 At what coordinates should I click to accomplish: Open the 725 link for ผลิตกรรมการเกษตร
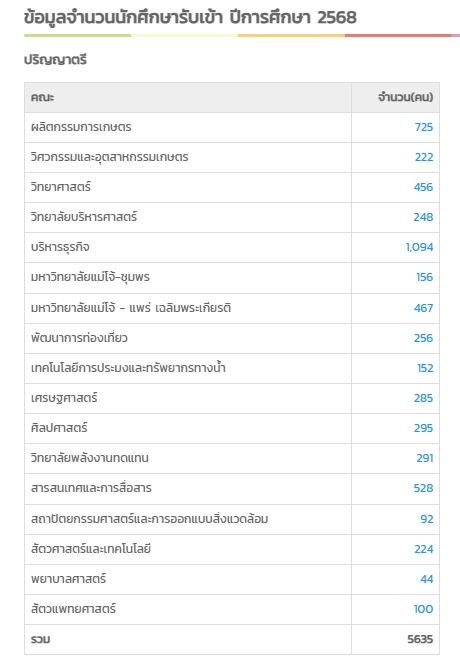[423, 127]
